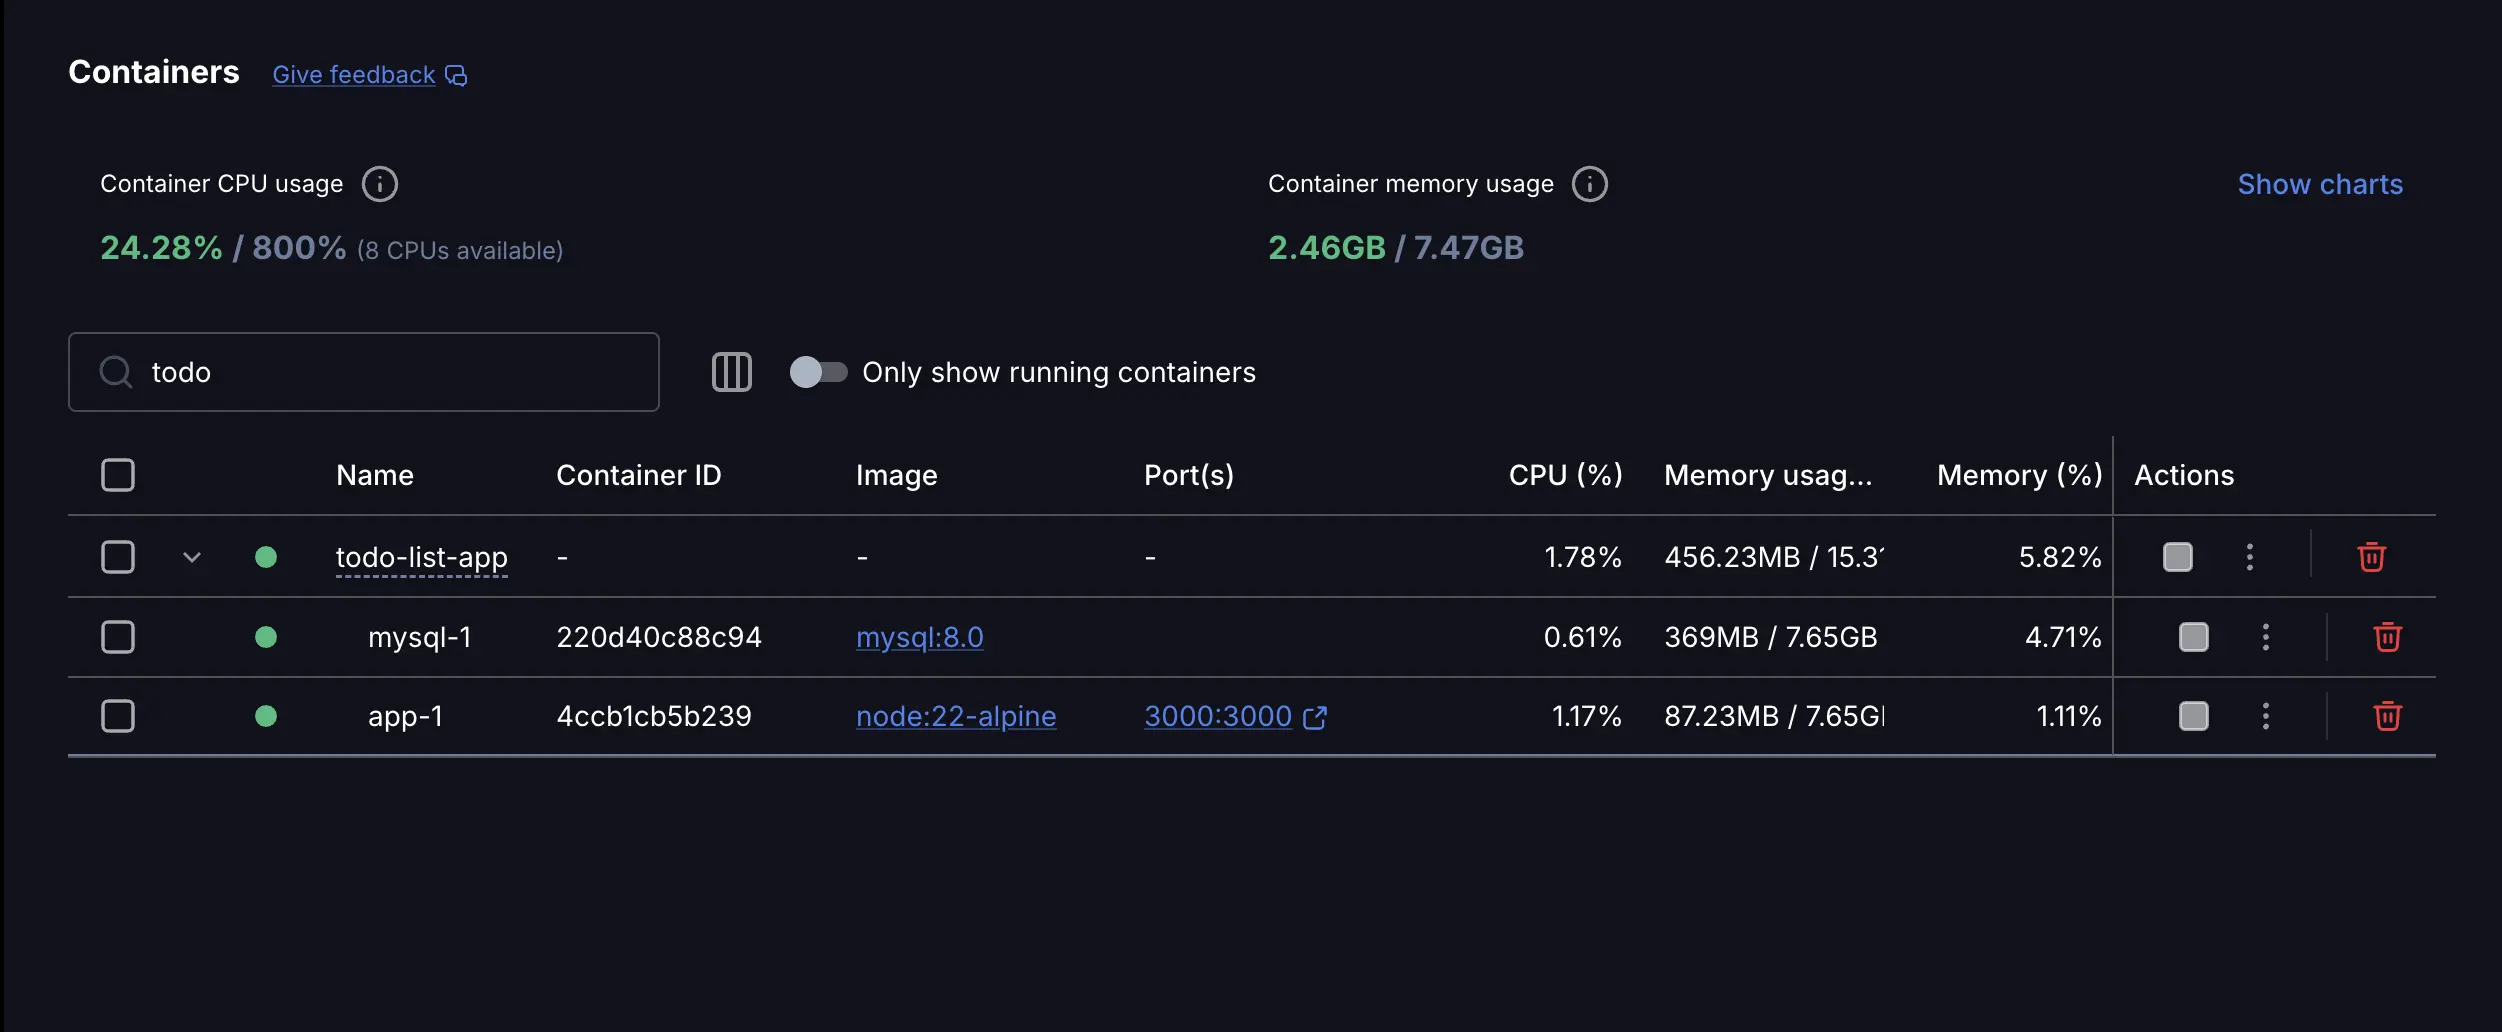Delete the app-1 container

point(2388,716)
